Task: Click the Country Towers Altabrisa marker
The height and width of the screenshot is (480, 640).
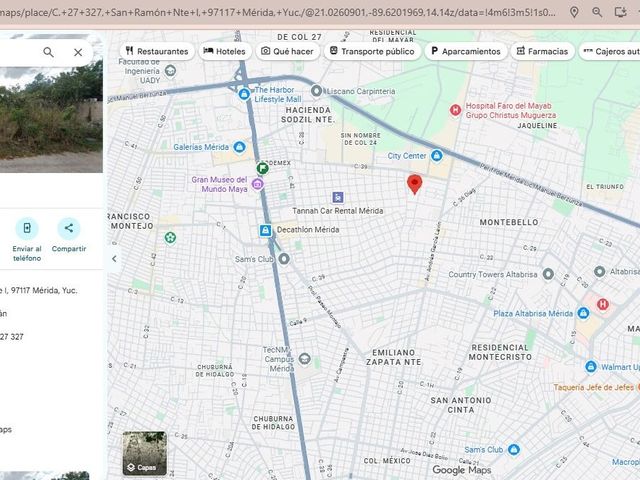Action: pos(548,274)
